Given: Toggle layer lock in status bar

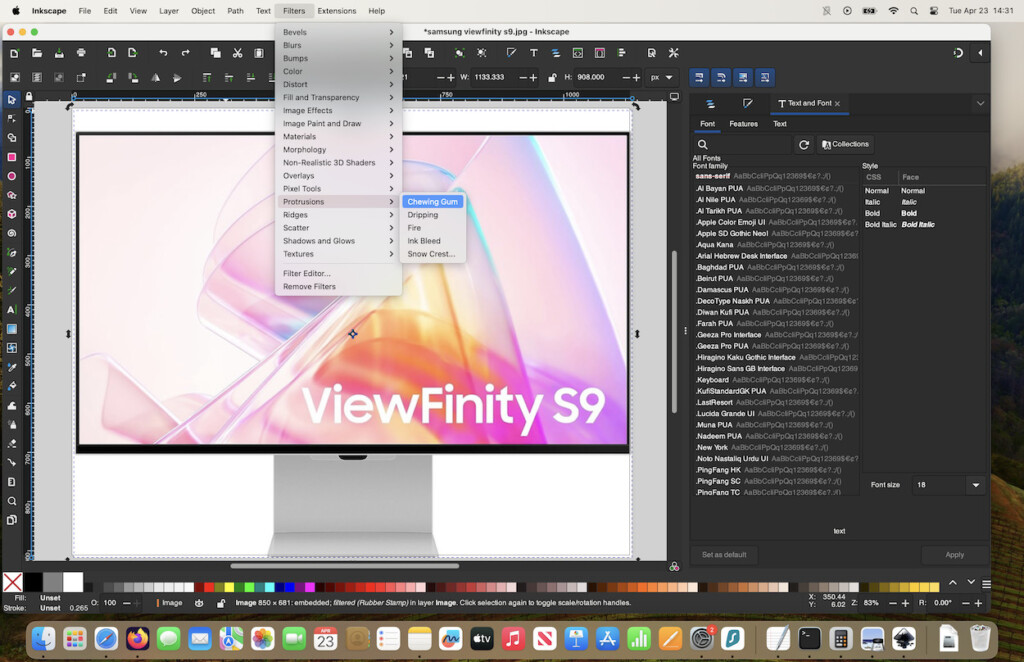Looking at the screenshot, I should [x=221, y=603].
